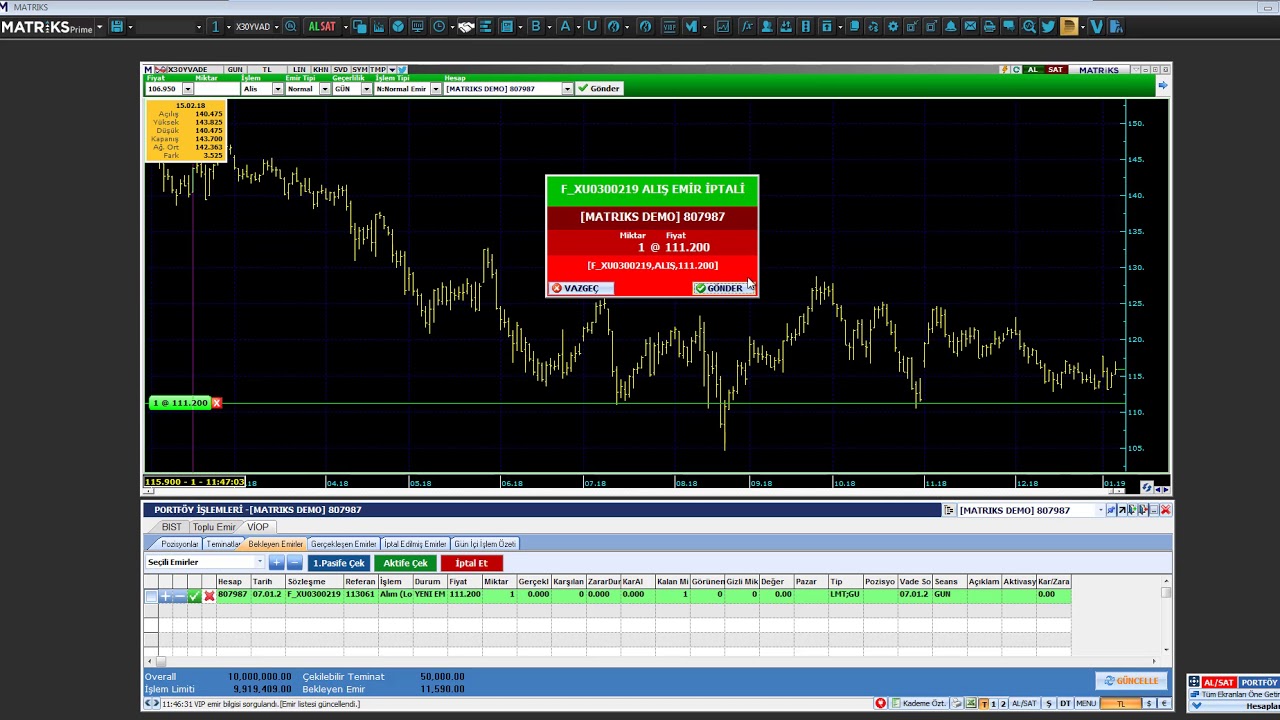The width and height of the screenshot is (1280, 720).
Task: Click the red X delete icon in order row
Action: [x=209, y=596]
